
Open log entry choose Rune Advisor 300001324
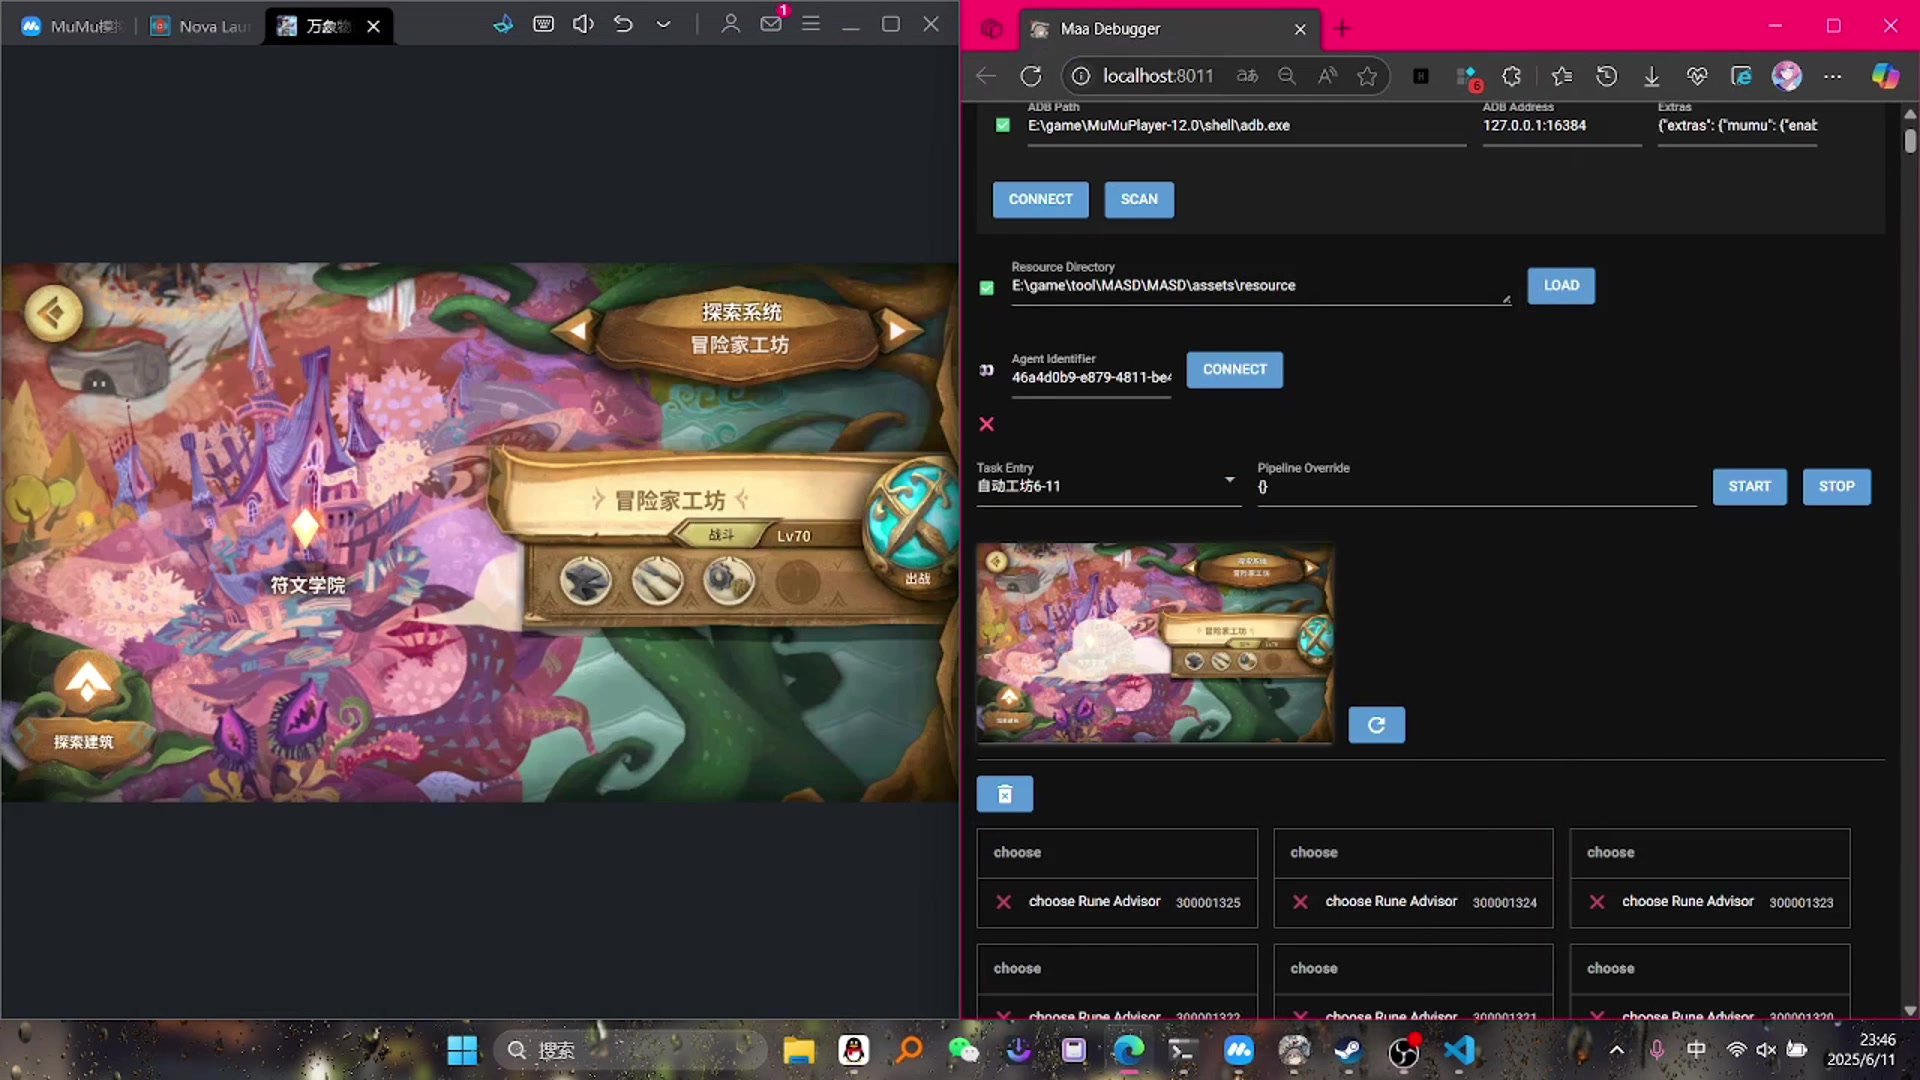[1413, 902]
